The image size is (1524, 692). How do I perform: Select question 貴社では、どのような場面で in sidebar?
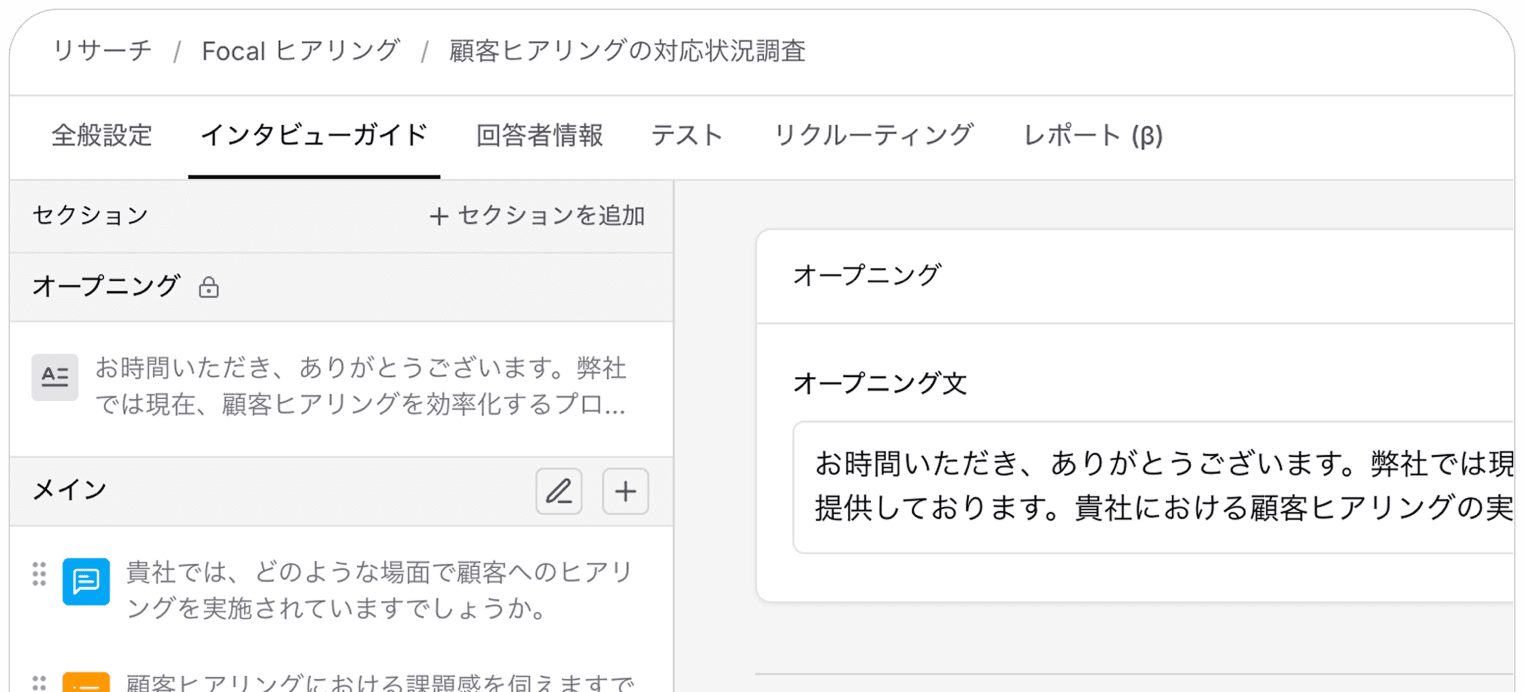click(380, 590)
